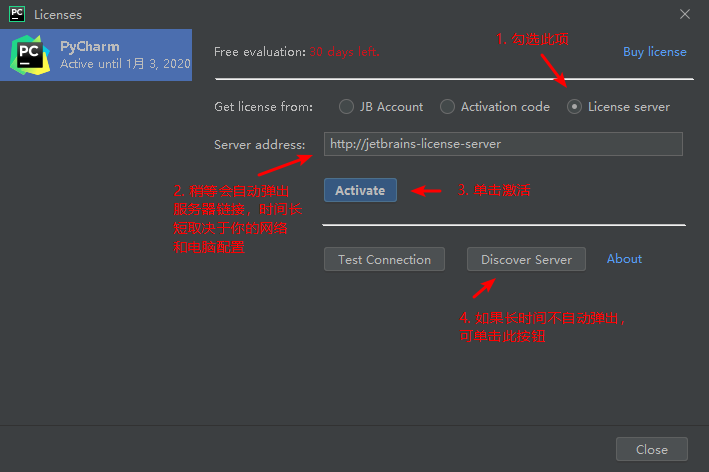Click the PC icon in title bar
Image resolution: width=709 pixels, height=472 pixels.
pyautogui.click(x=17, y=14)
